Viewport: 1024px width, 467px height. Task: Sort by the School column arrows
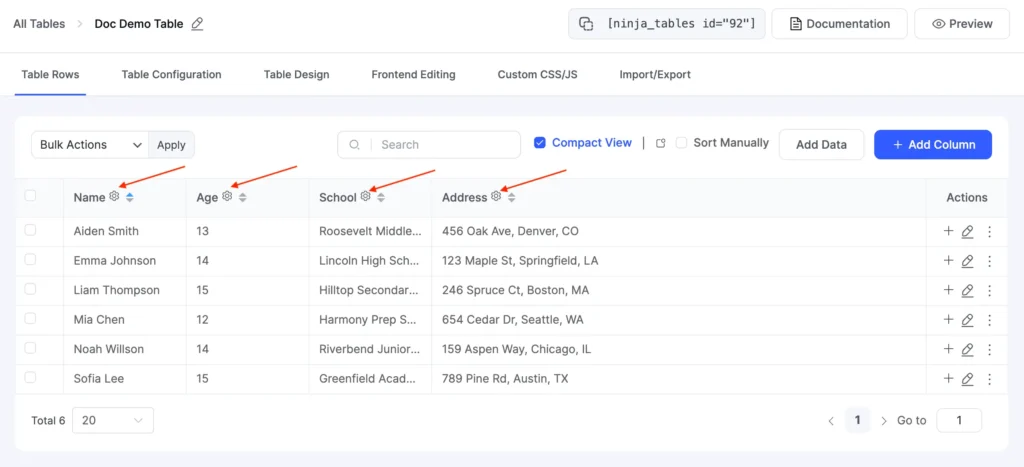[381, 197]
